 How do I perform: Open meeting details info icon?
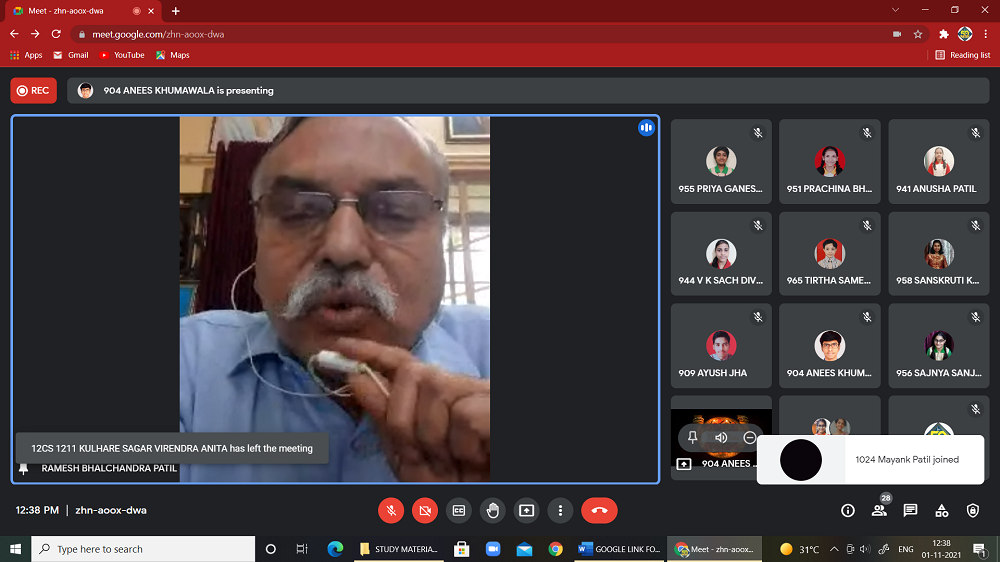tap(848, 510)
